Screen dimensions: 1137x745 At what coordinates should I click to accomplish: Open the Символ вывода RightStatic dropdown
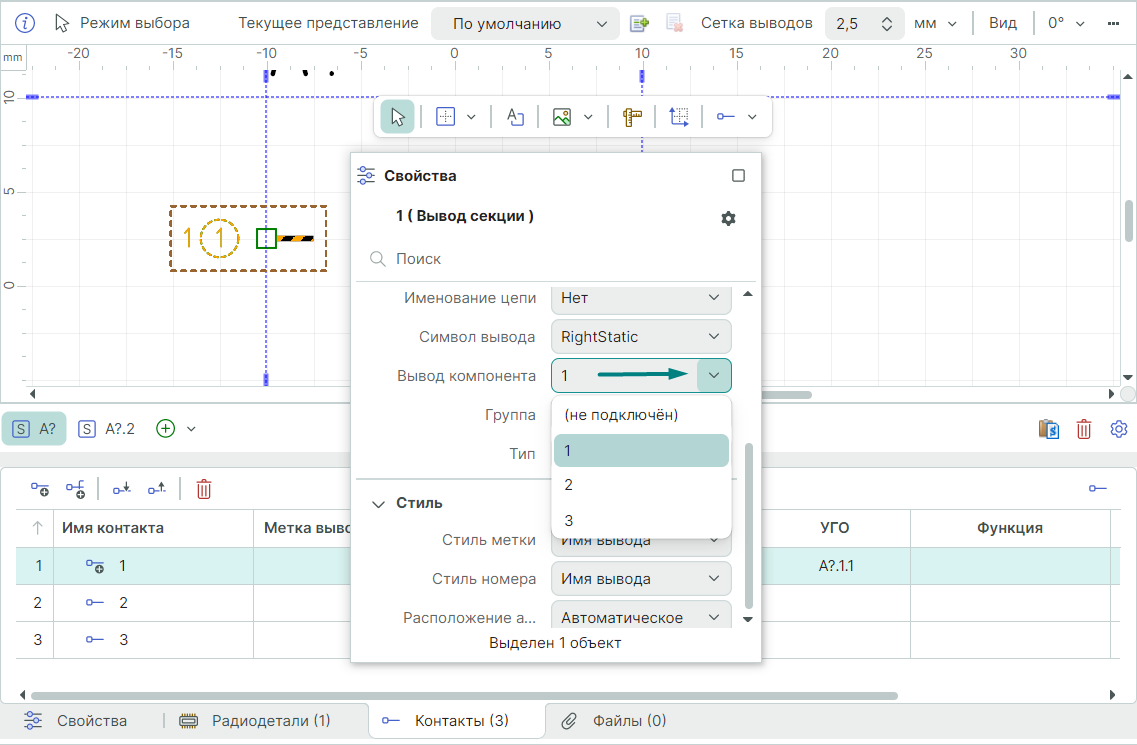640,337
